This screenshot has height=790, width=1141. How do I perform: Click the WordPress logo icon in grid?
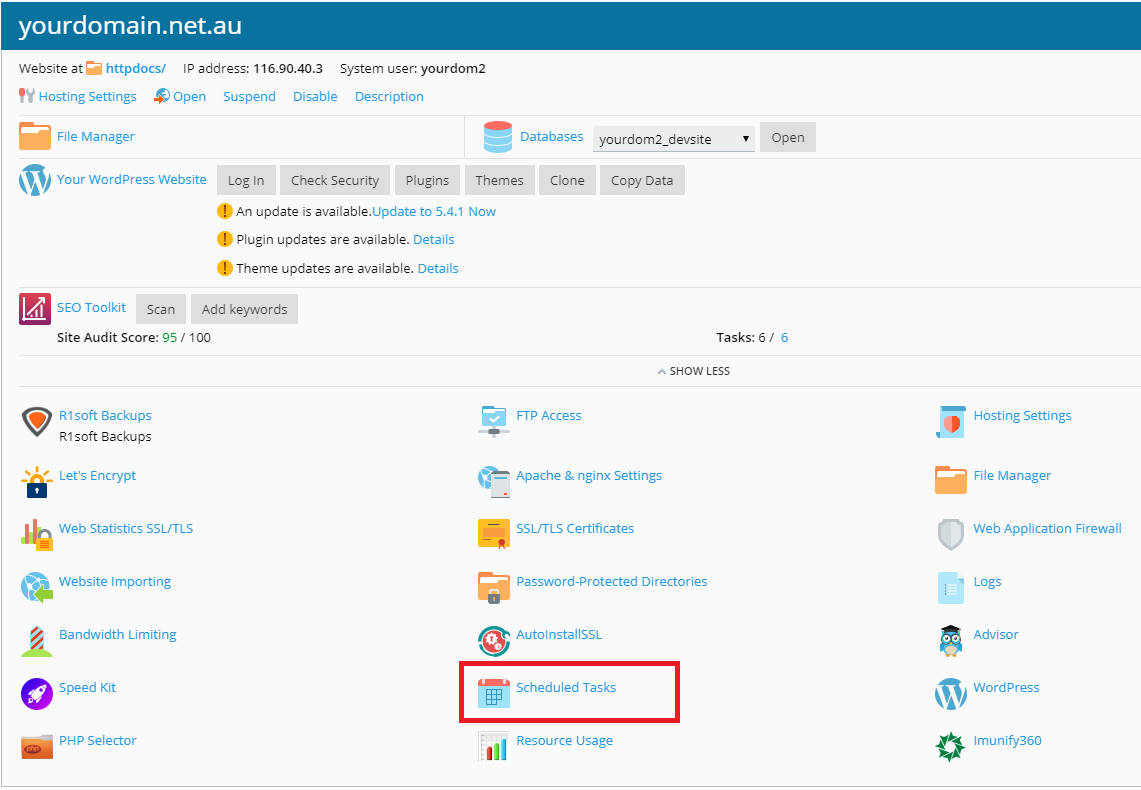(950, 694)
